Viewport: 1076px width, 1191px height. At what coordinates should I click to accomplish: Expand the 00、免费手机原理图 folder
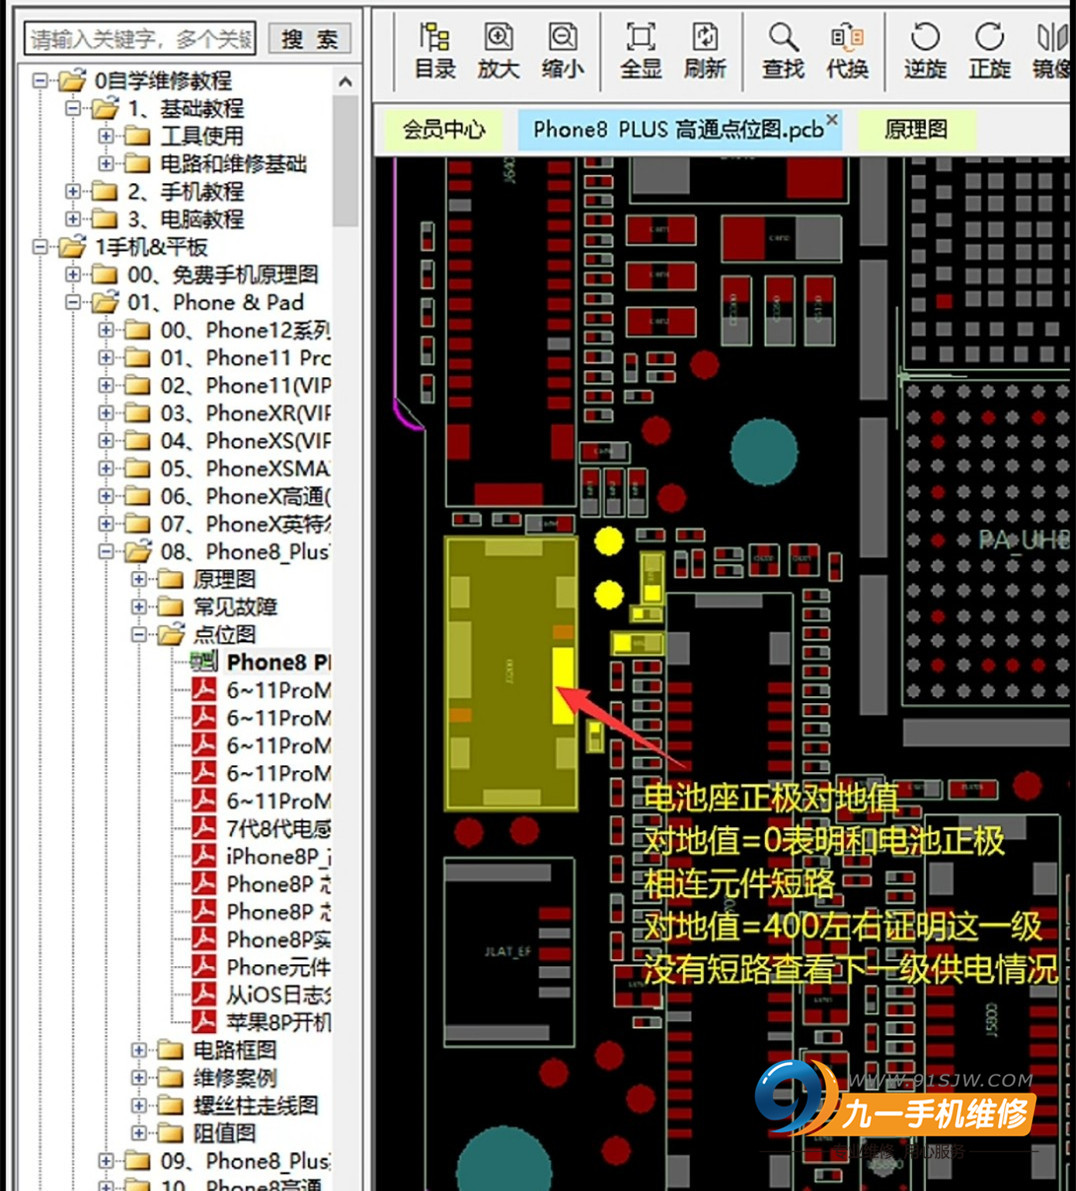point(73,274)
